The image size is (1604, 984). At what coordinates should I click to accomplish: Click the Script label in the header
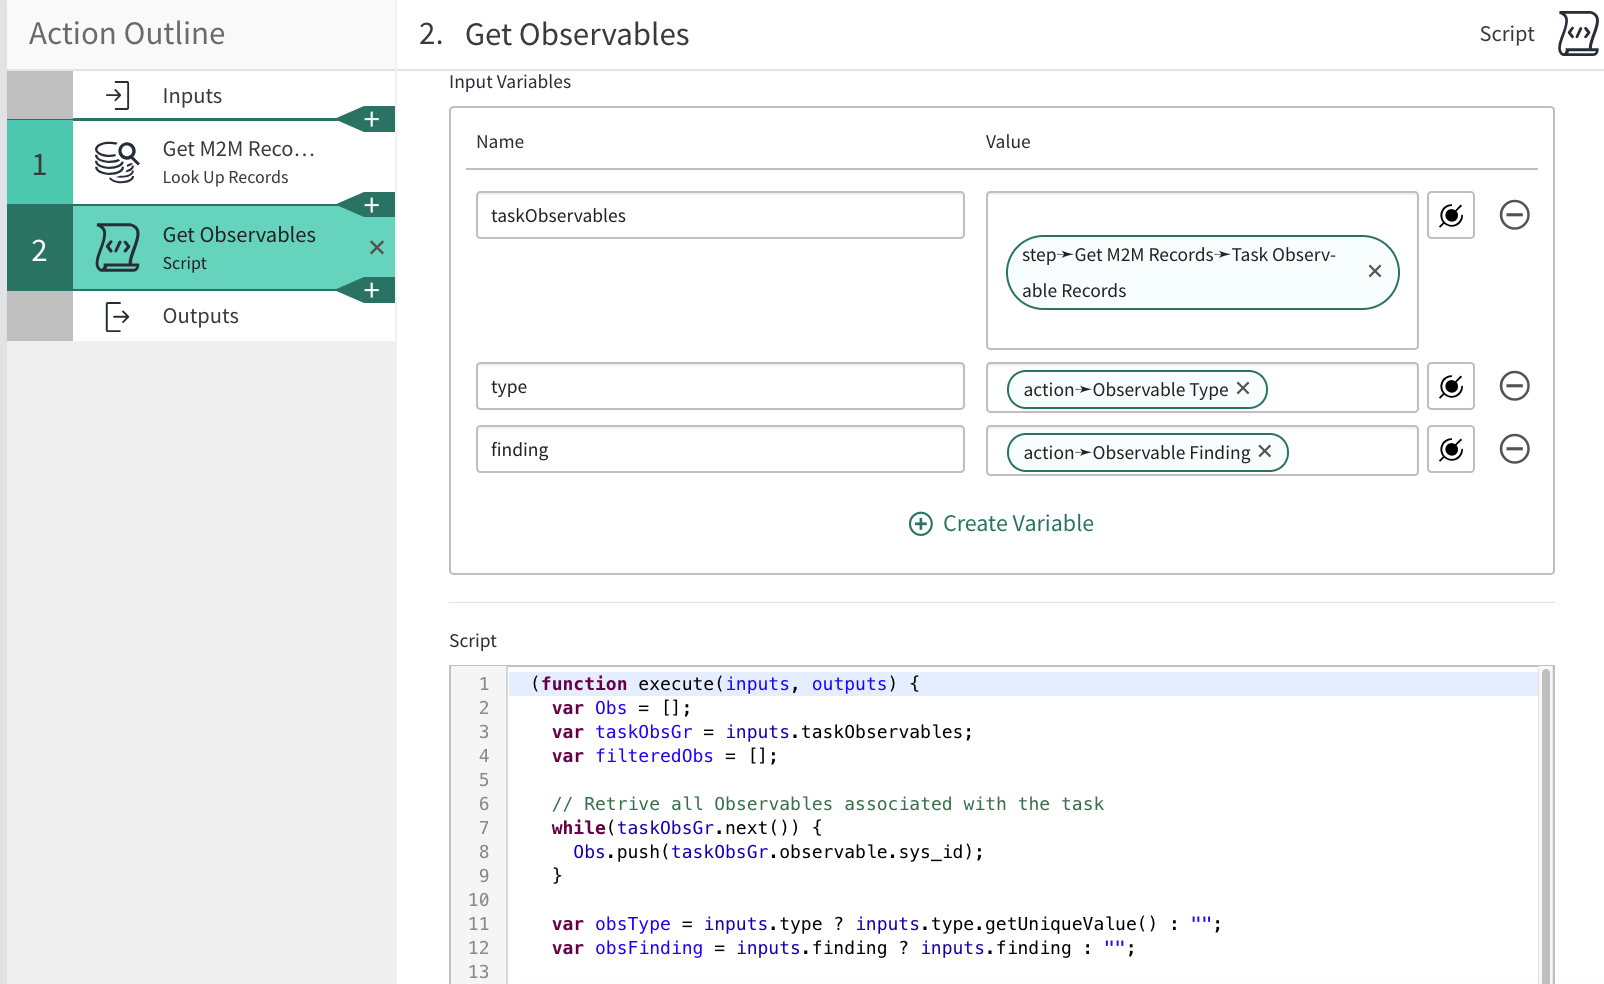coord(1506,34)
